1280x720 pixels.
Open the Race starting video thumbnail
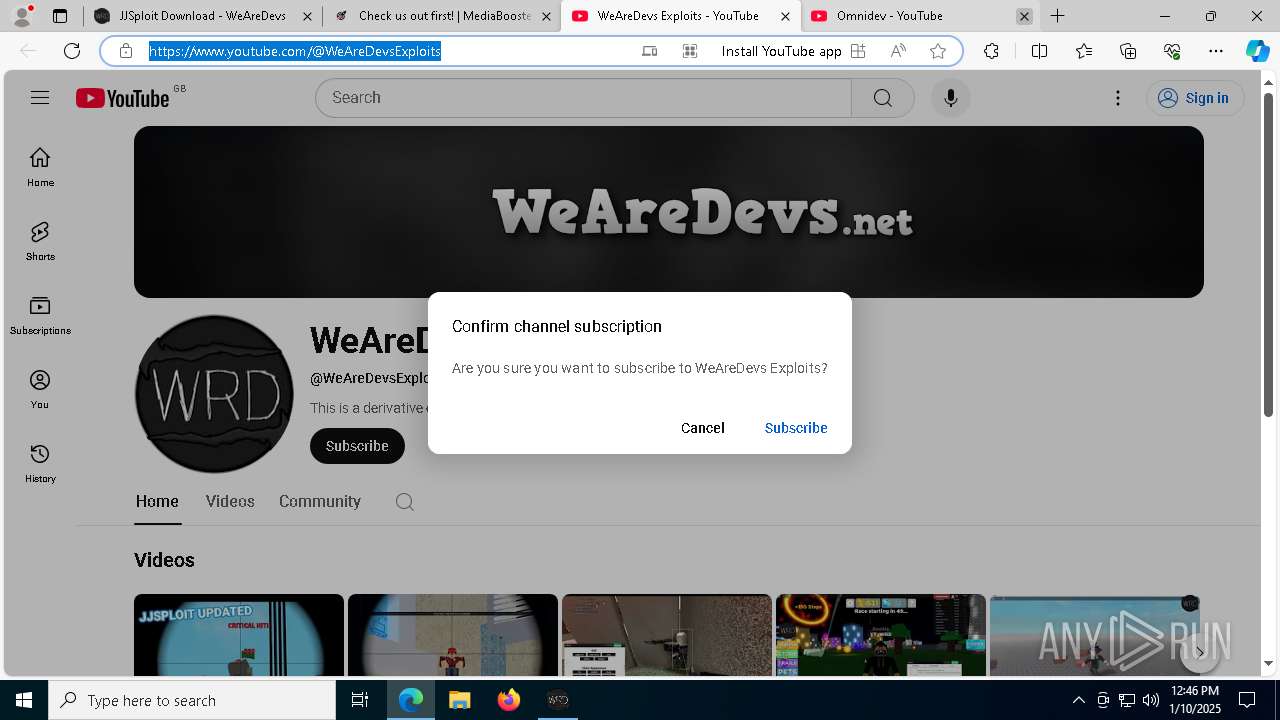coord(881,635)
